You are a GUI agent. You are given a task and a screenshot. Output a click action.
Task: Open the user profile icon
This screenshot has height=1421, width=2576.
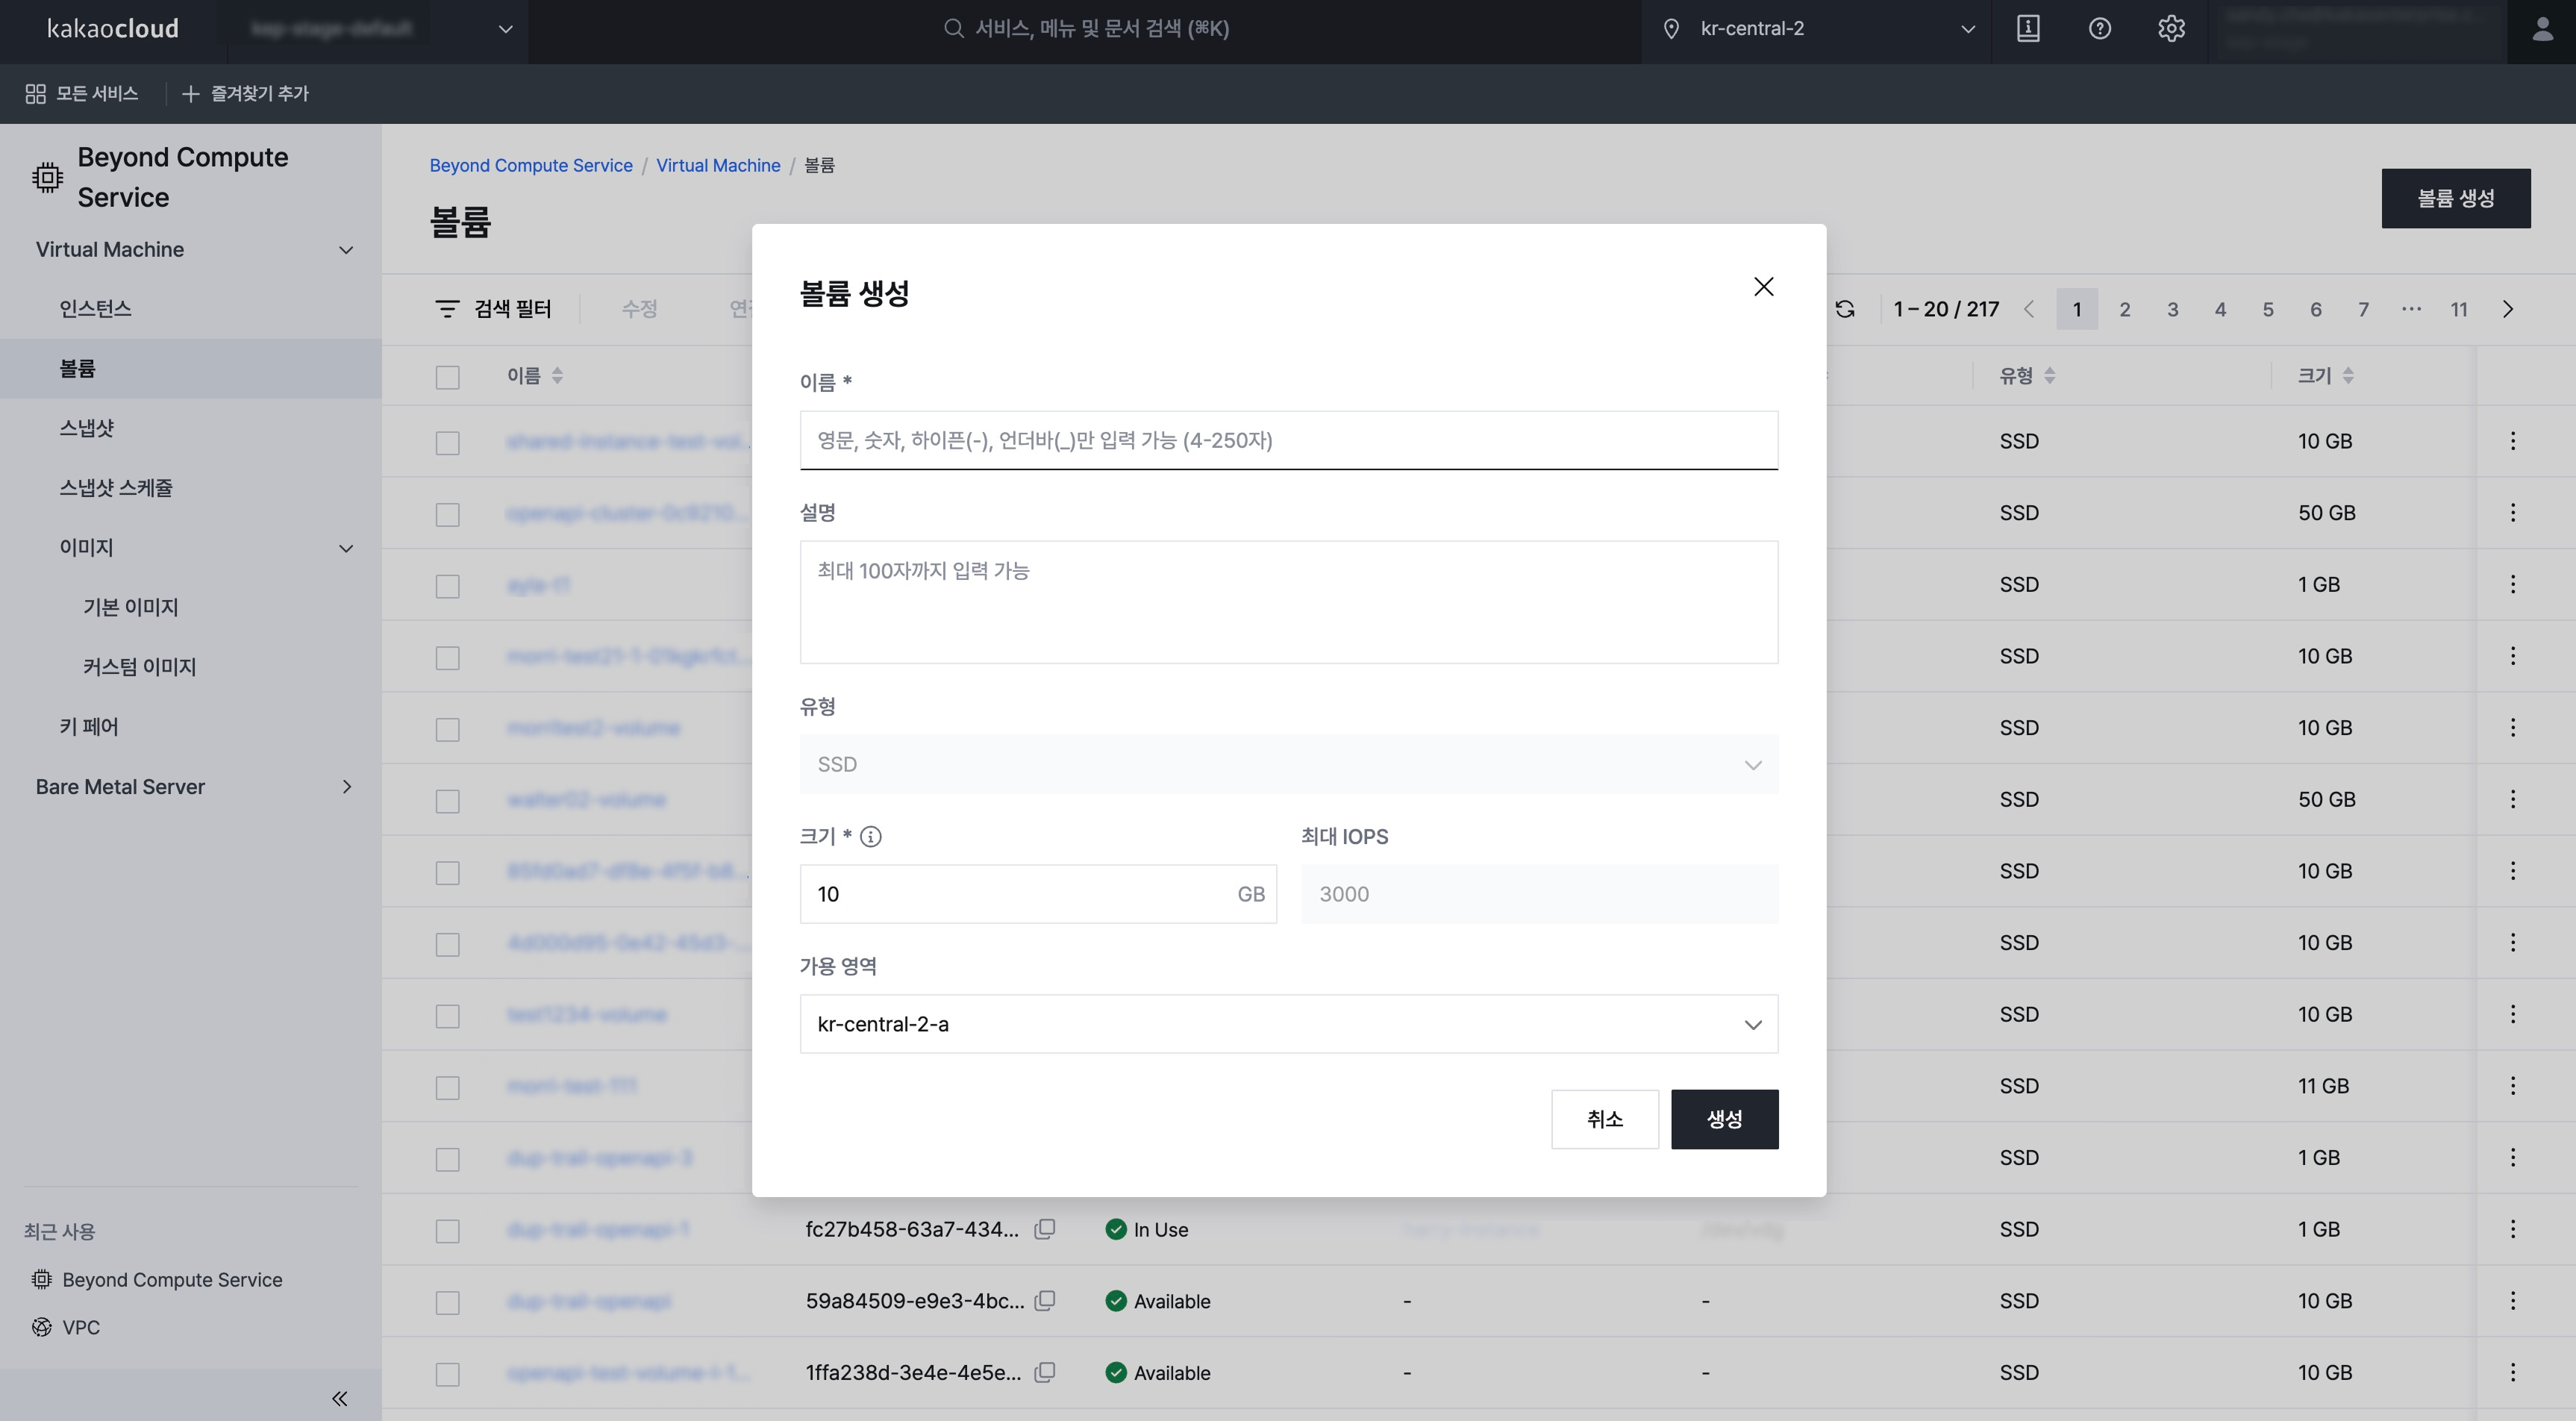2541,30
